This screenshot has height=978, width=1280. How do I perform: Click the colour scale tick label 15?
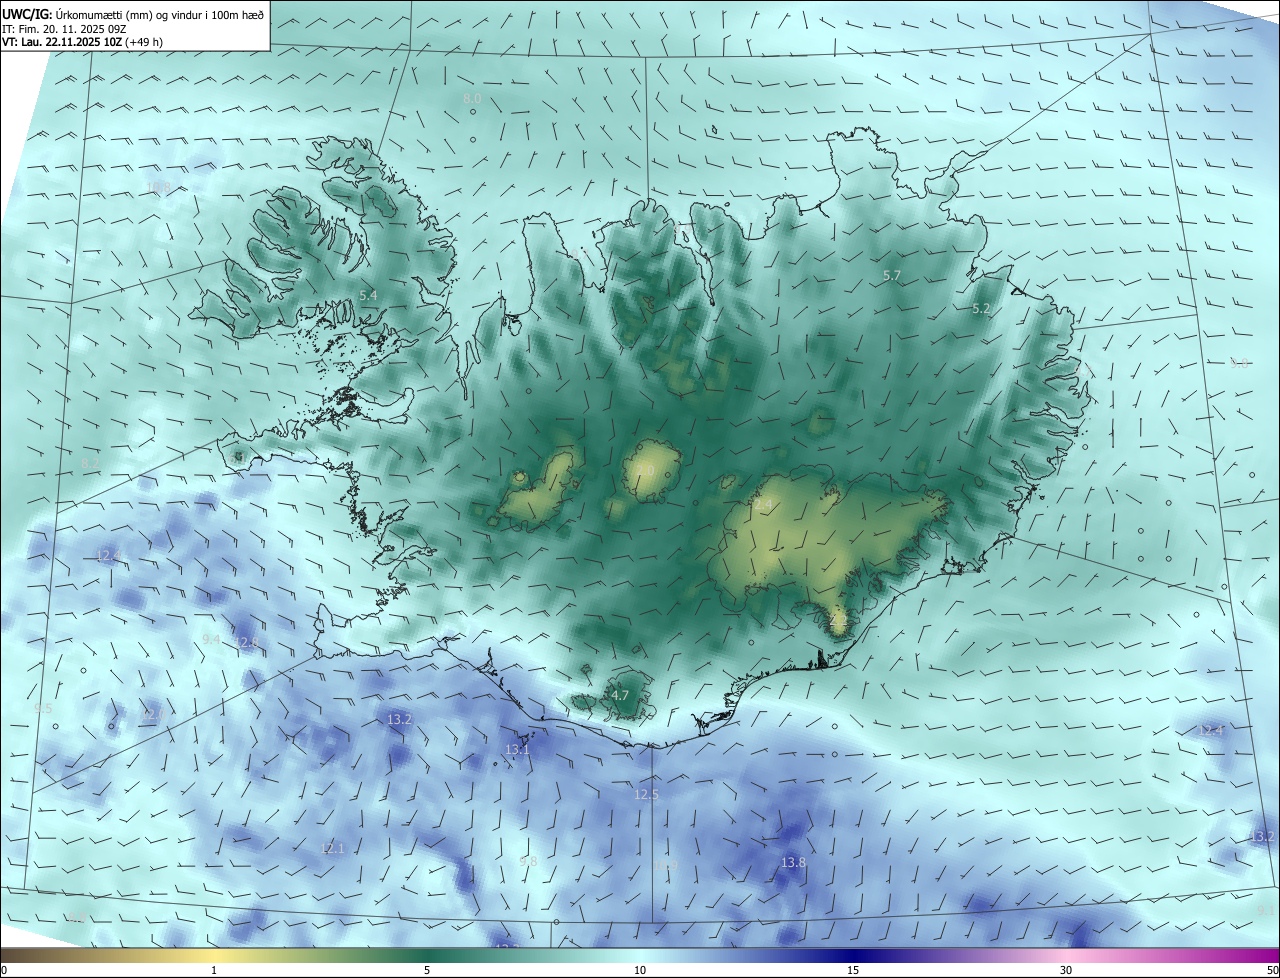[x=853, y=970]
